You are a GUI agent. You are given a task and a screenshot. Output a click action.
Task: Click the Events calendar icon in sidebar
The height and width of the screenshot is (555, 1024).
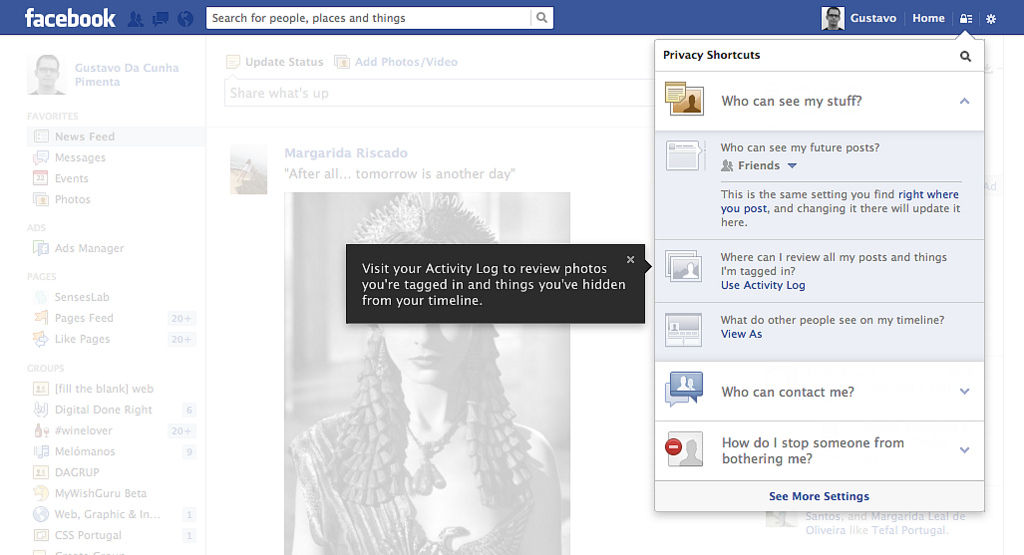point(40,178)
